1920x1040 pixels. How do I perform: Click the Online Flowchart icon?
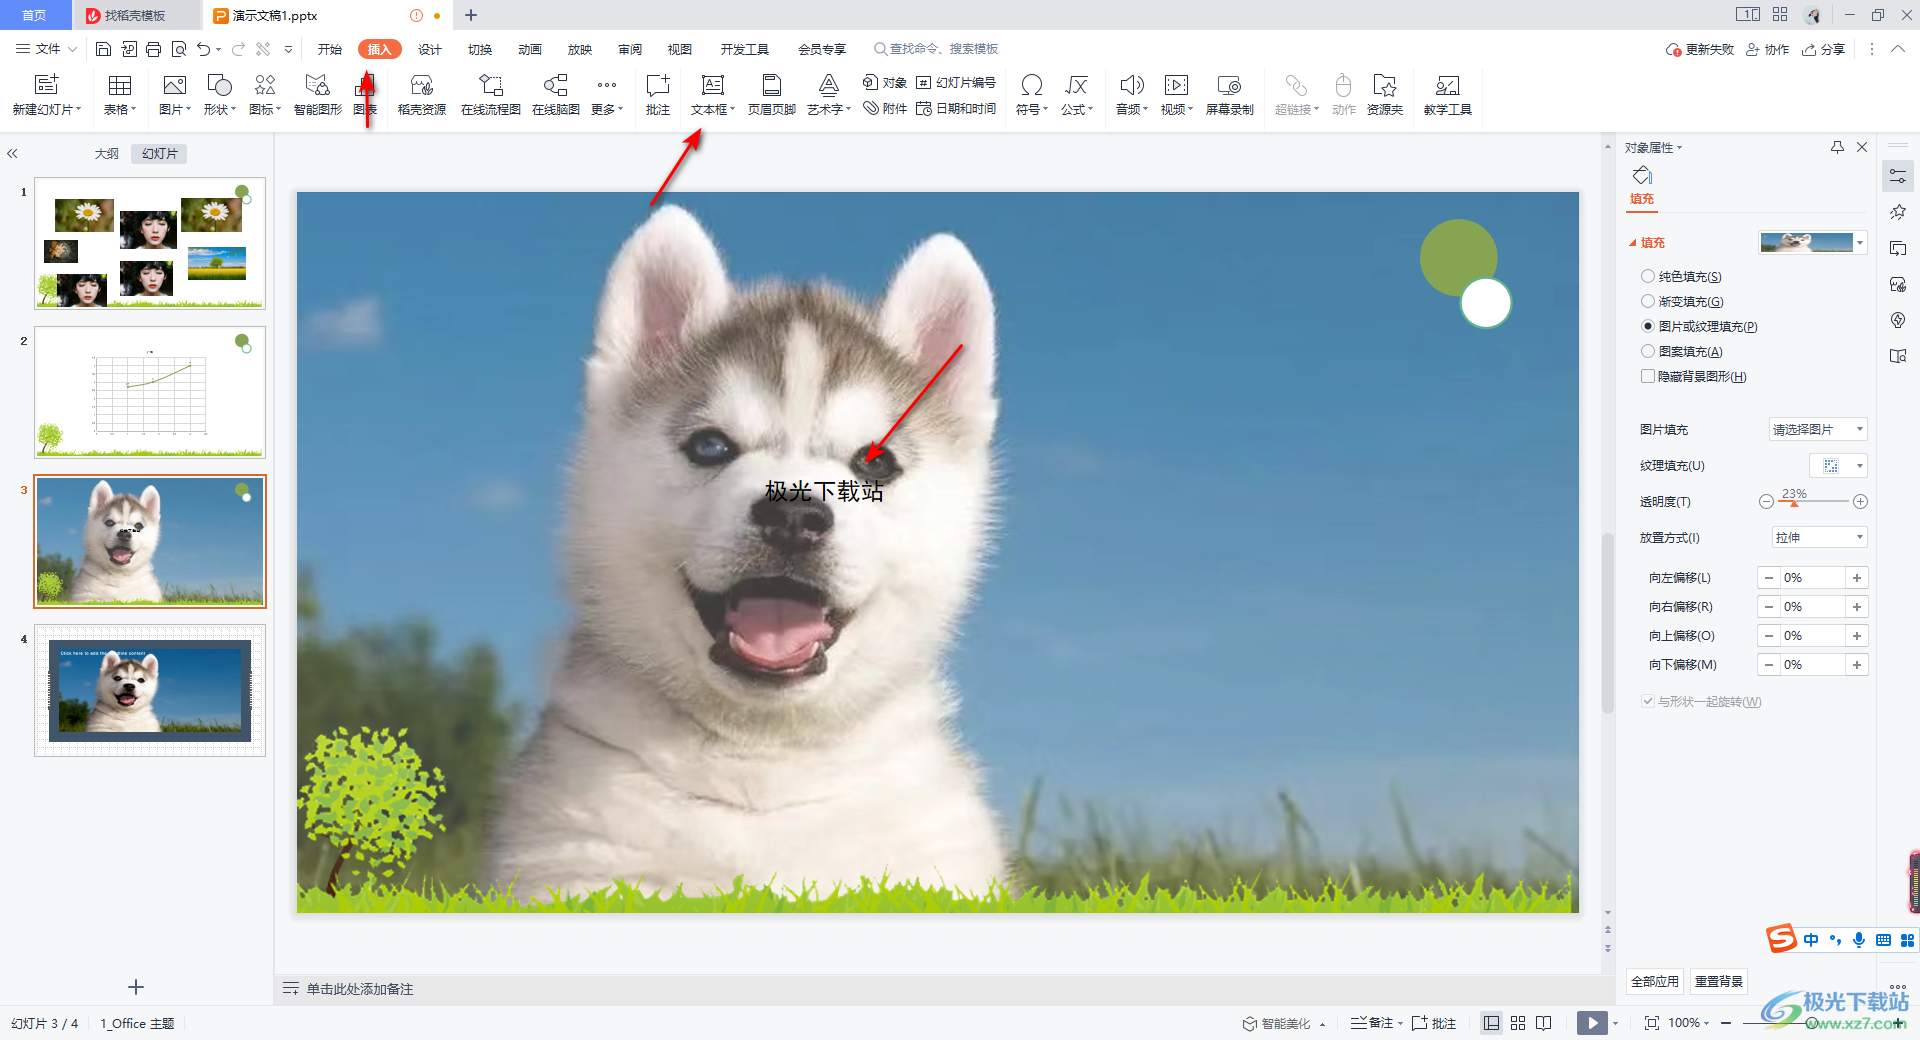point(490,86)
